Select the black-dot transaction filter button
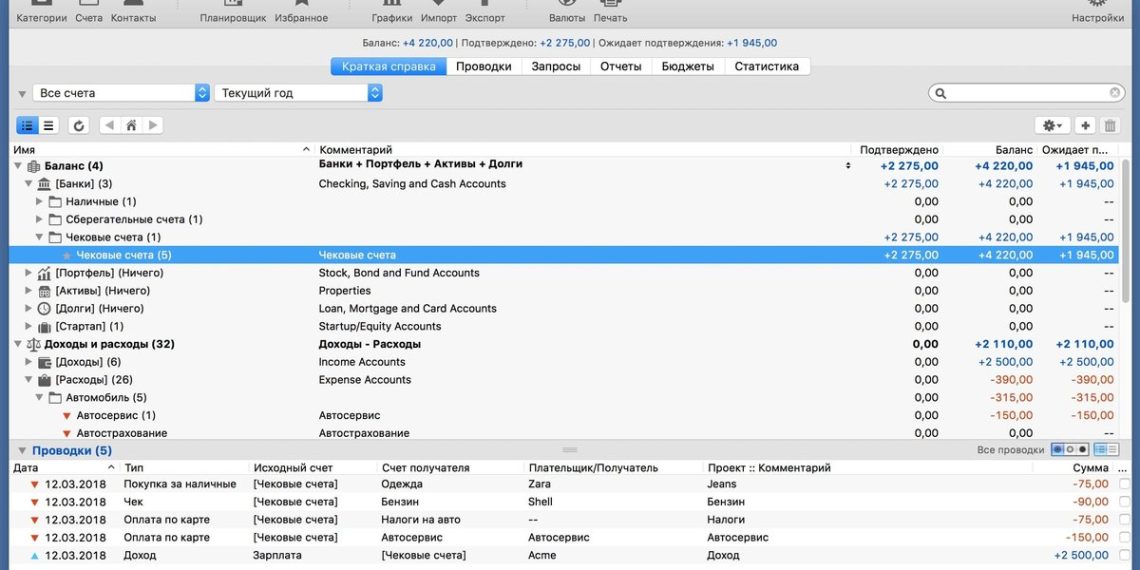The height and width of the screenshot is (570, 1140). point(1081,450)
